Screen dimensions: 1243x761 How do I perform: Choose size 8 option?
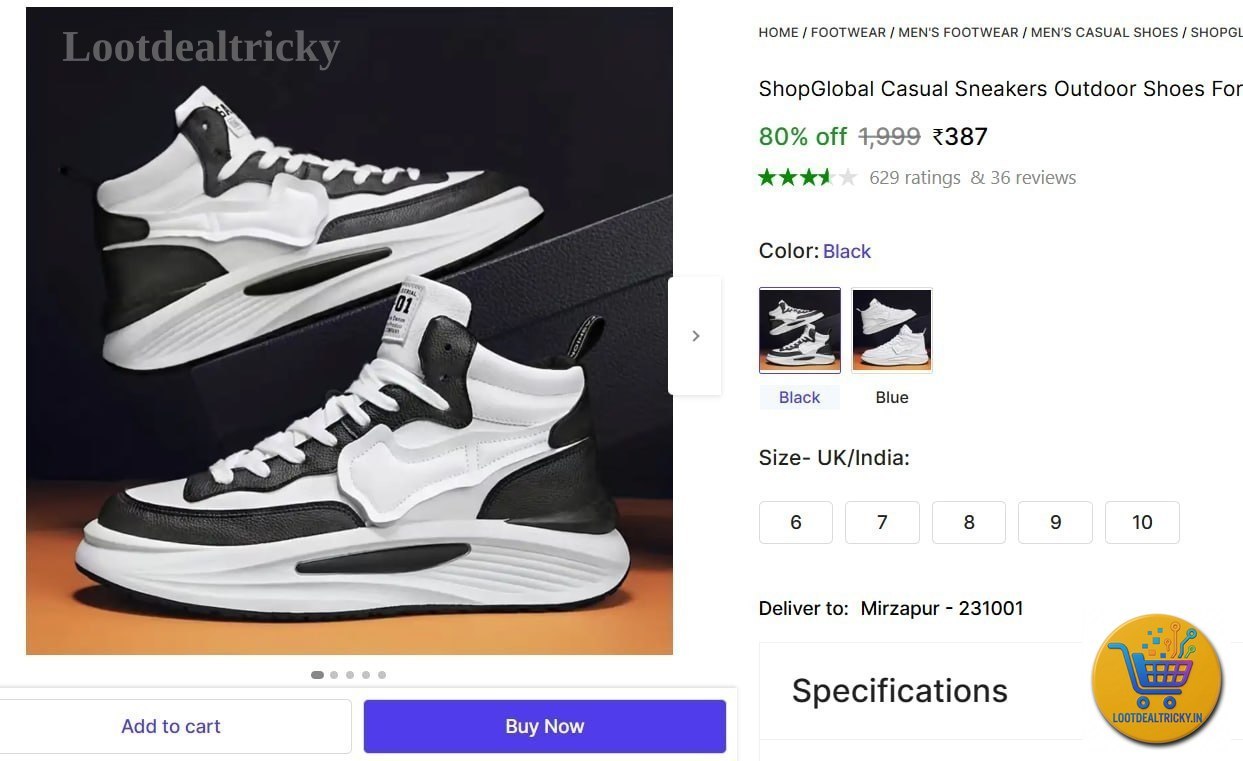[969, 522]
